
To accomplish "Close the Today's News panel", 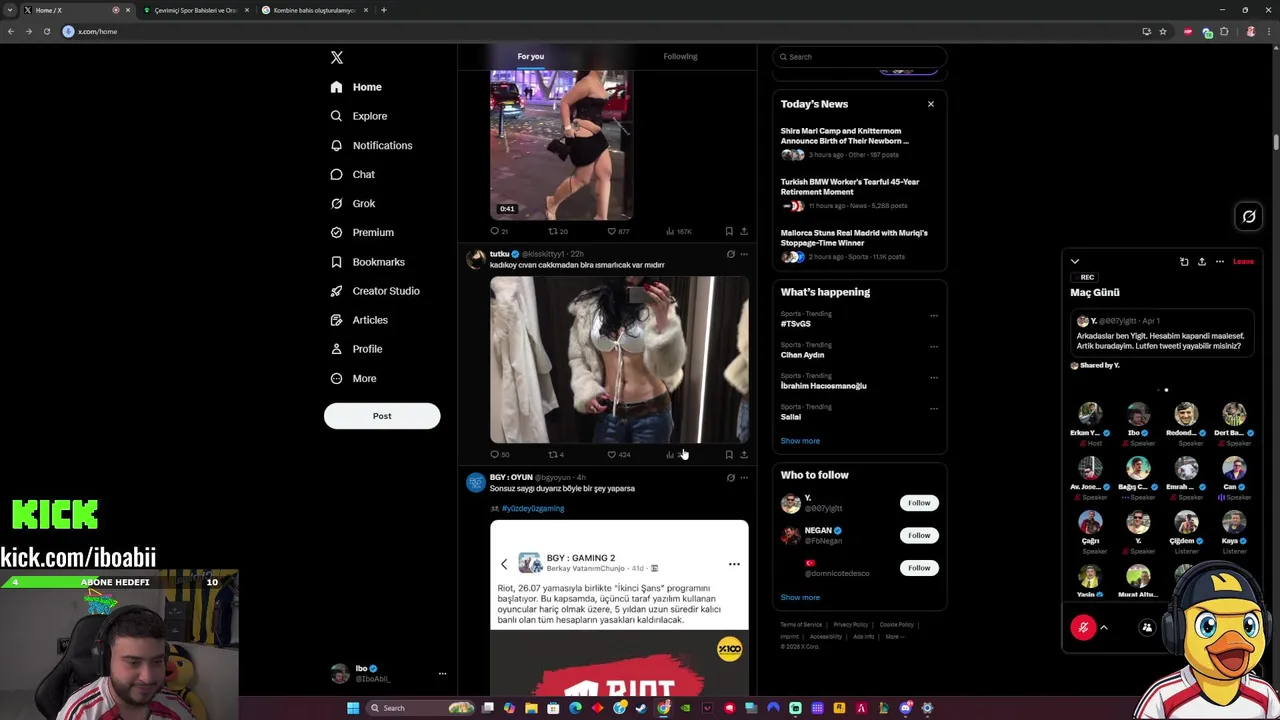I will tap(930, 104).
